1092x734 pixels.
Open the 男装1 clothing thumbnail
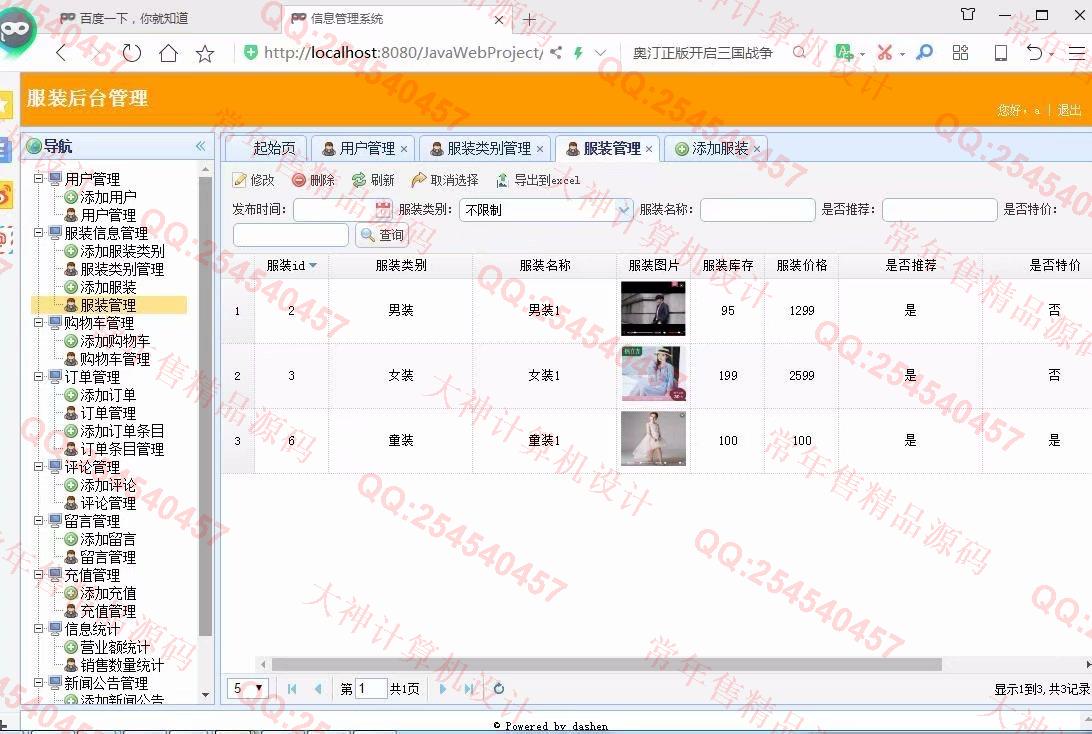click(653, 309)
